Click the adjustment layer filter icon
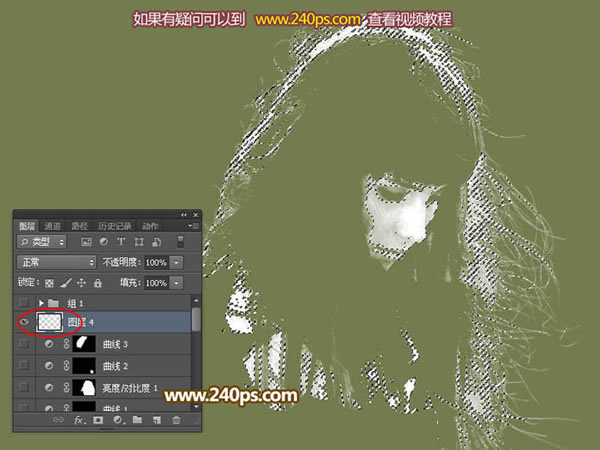This screenshot has height=450, width=600. (x=104, y=242)
